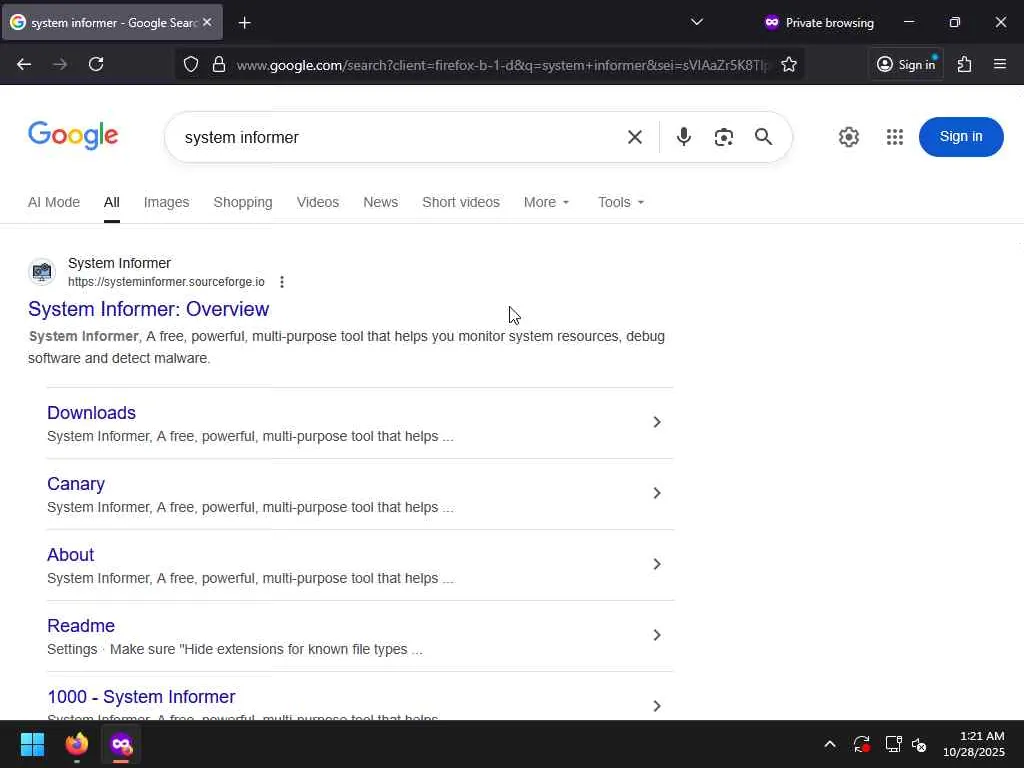1024x768 pixels.
Task: Switch to the Images results tab
Action: click(166, 202)
